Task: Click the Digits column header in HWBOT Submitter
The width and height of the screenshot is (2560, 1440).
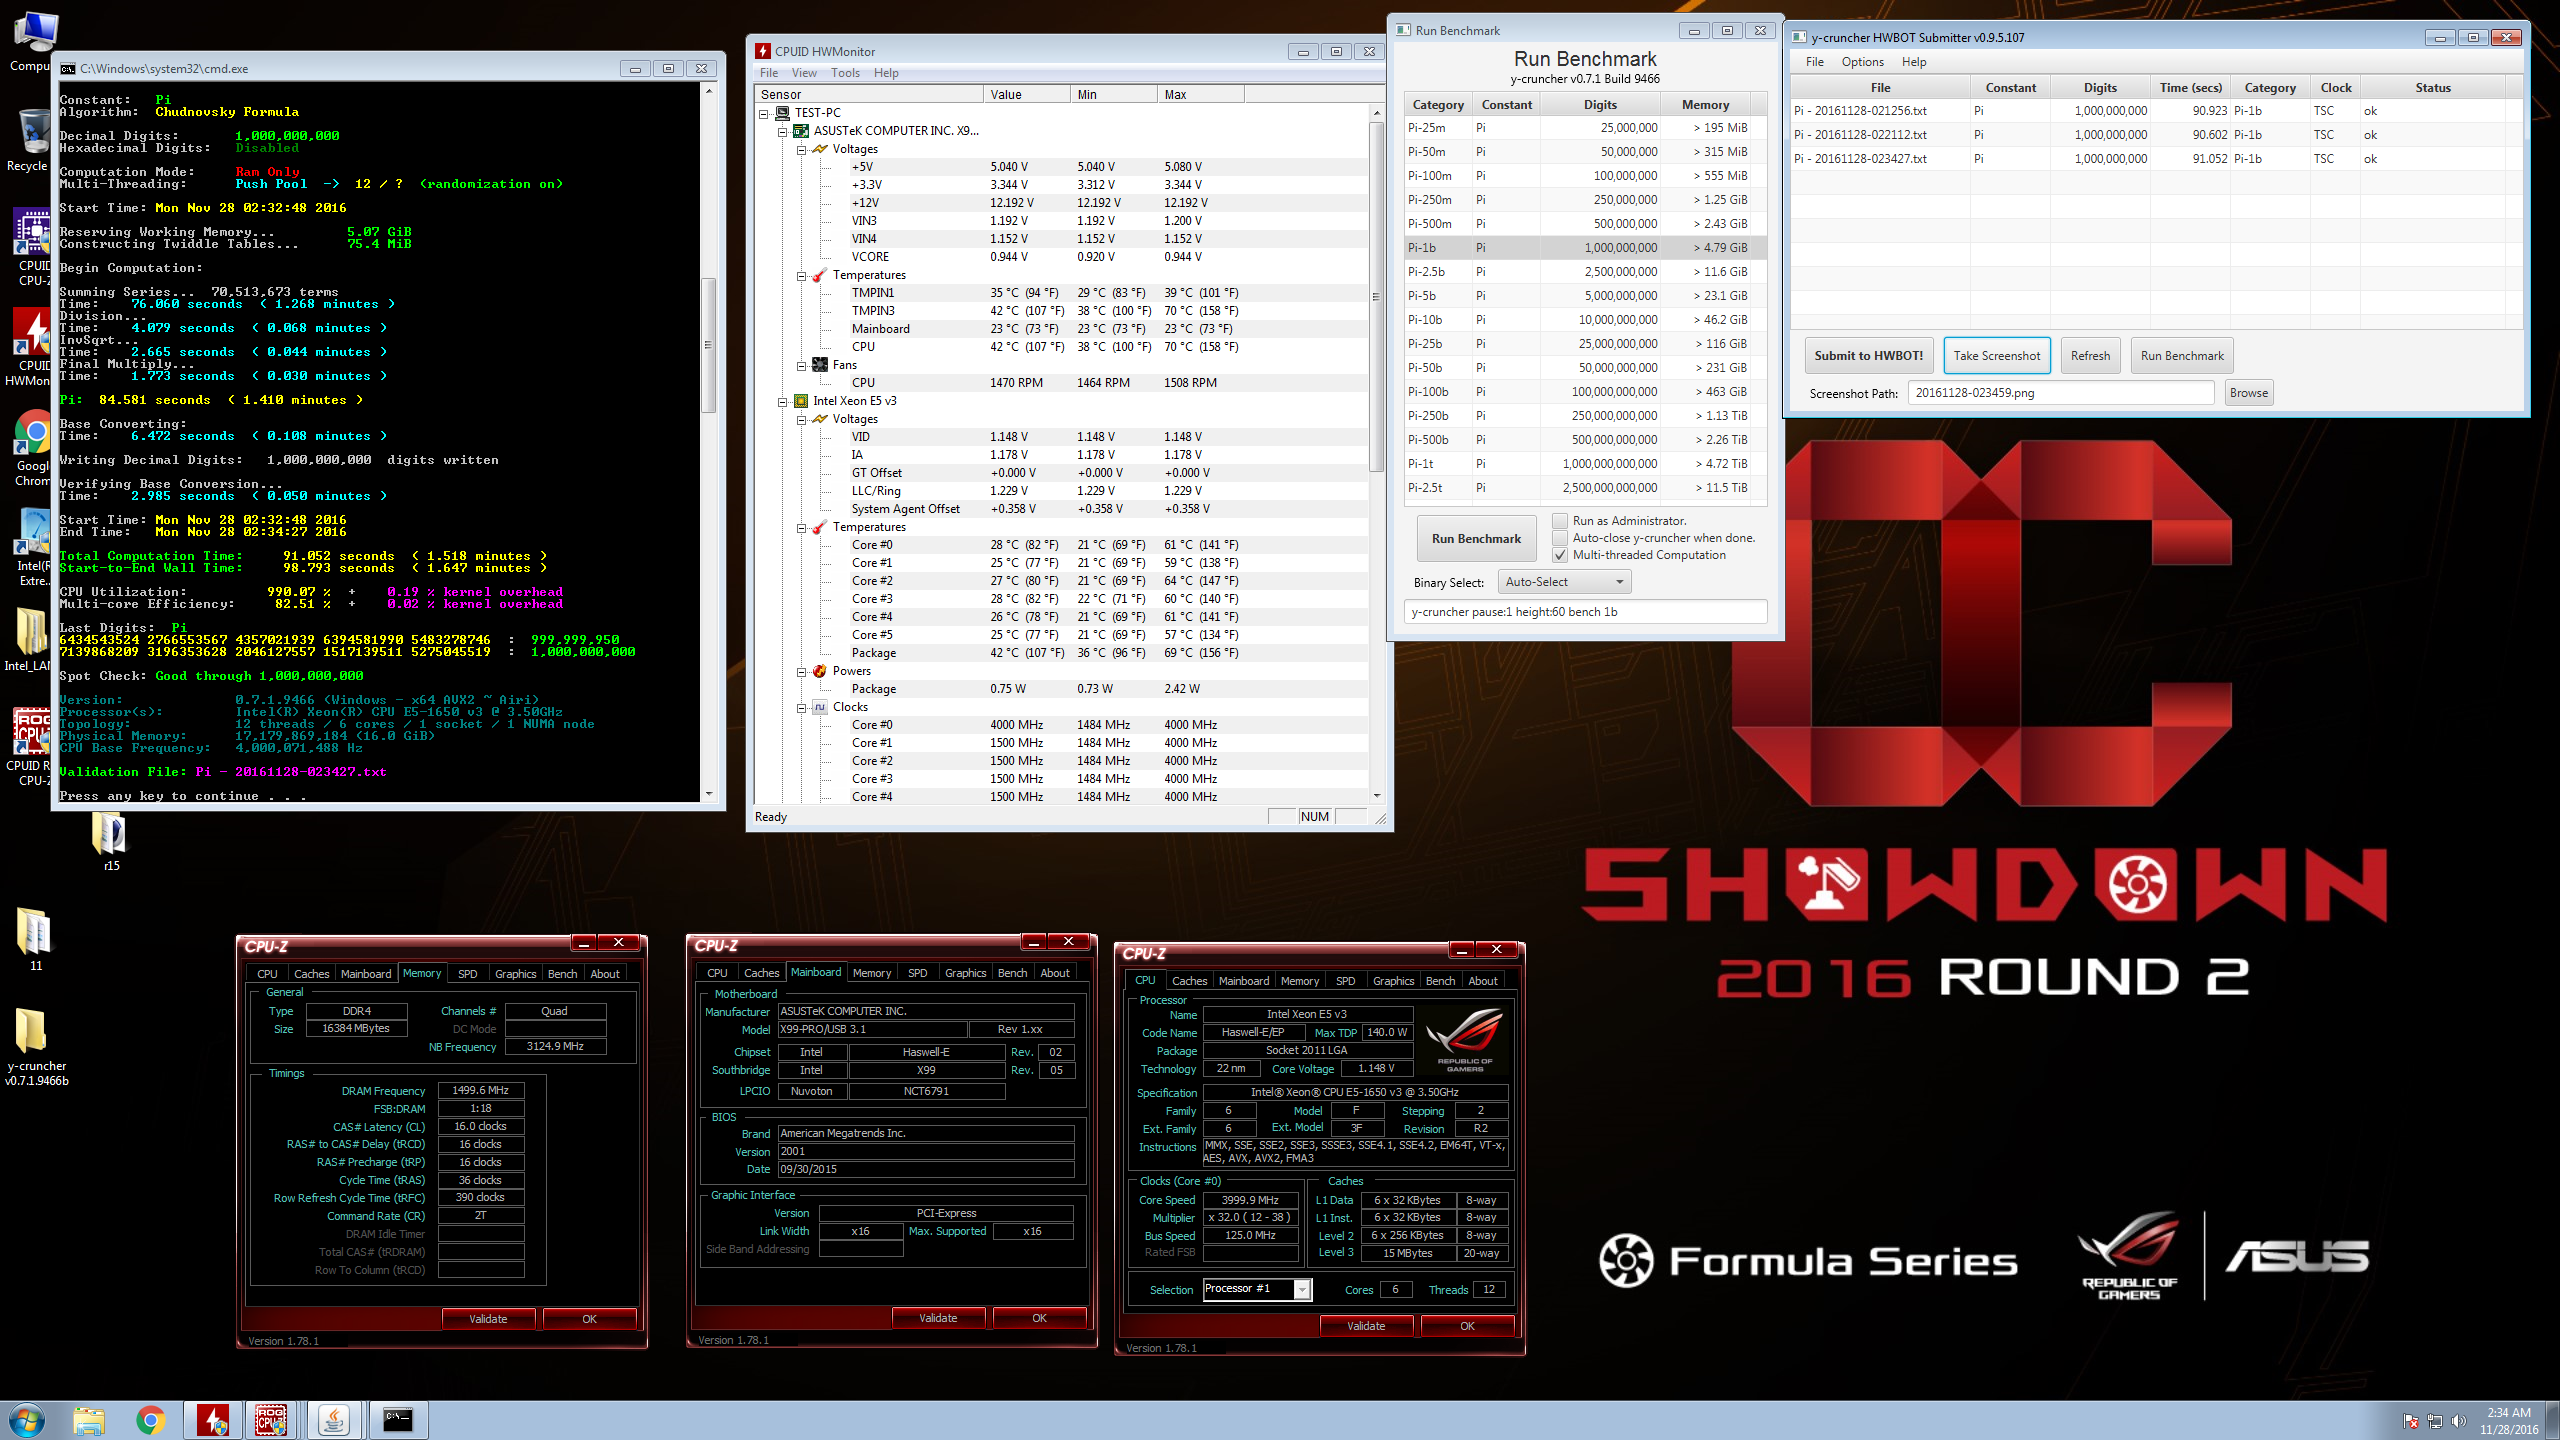Action: coord(2099,88)
